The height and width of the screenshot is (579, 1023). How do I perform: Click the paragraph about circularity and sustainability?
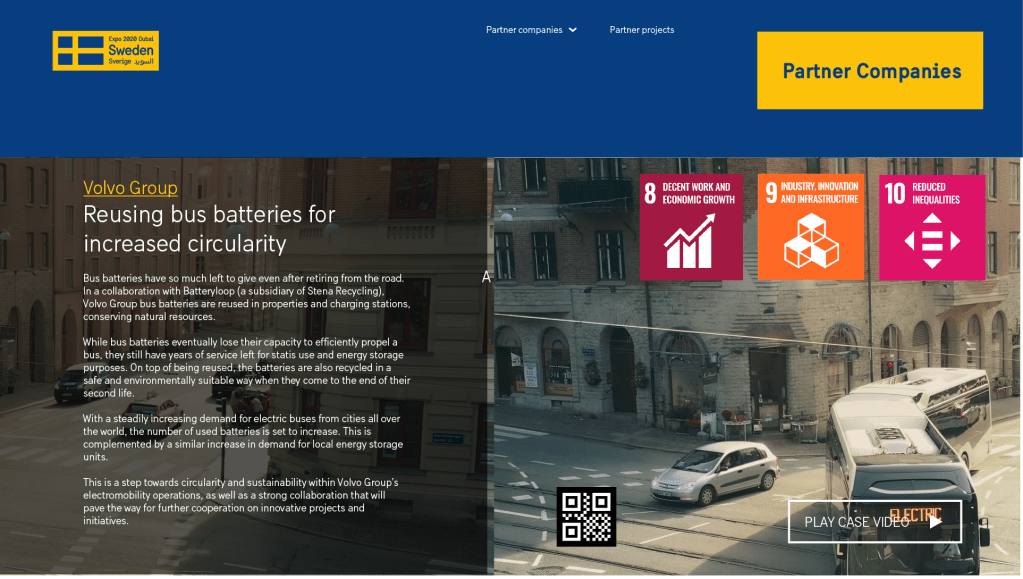pos(241,501)
